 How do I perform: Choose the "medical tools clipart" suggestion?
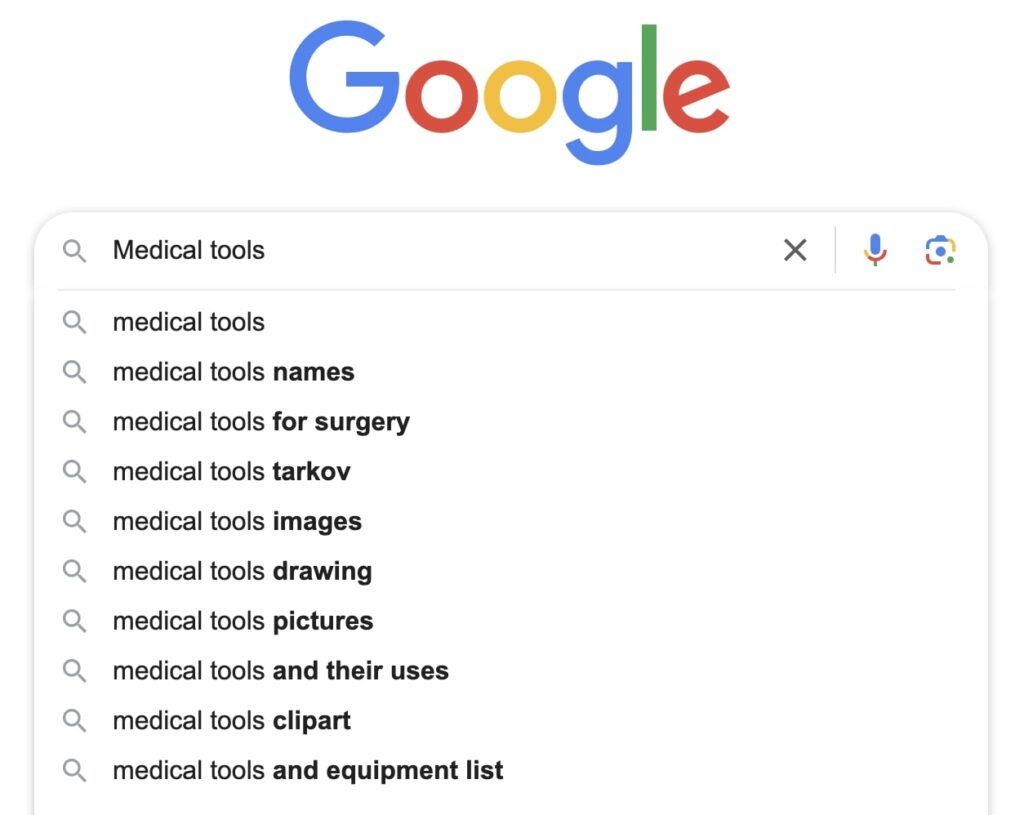pos(231,720)
